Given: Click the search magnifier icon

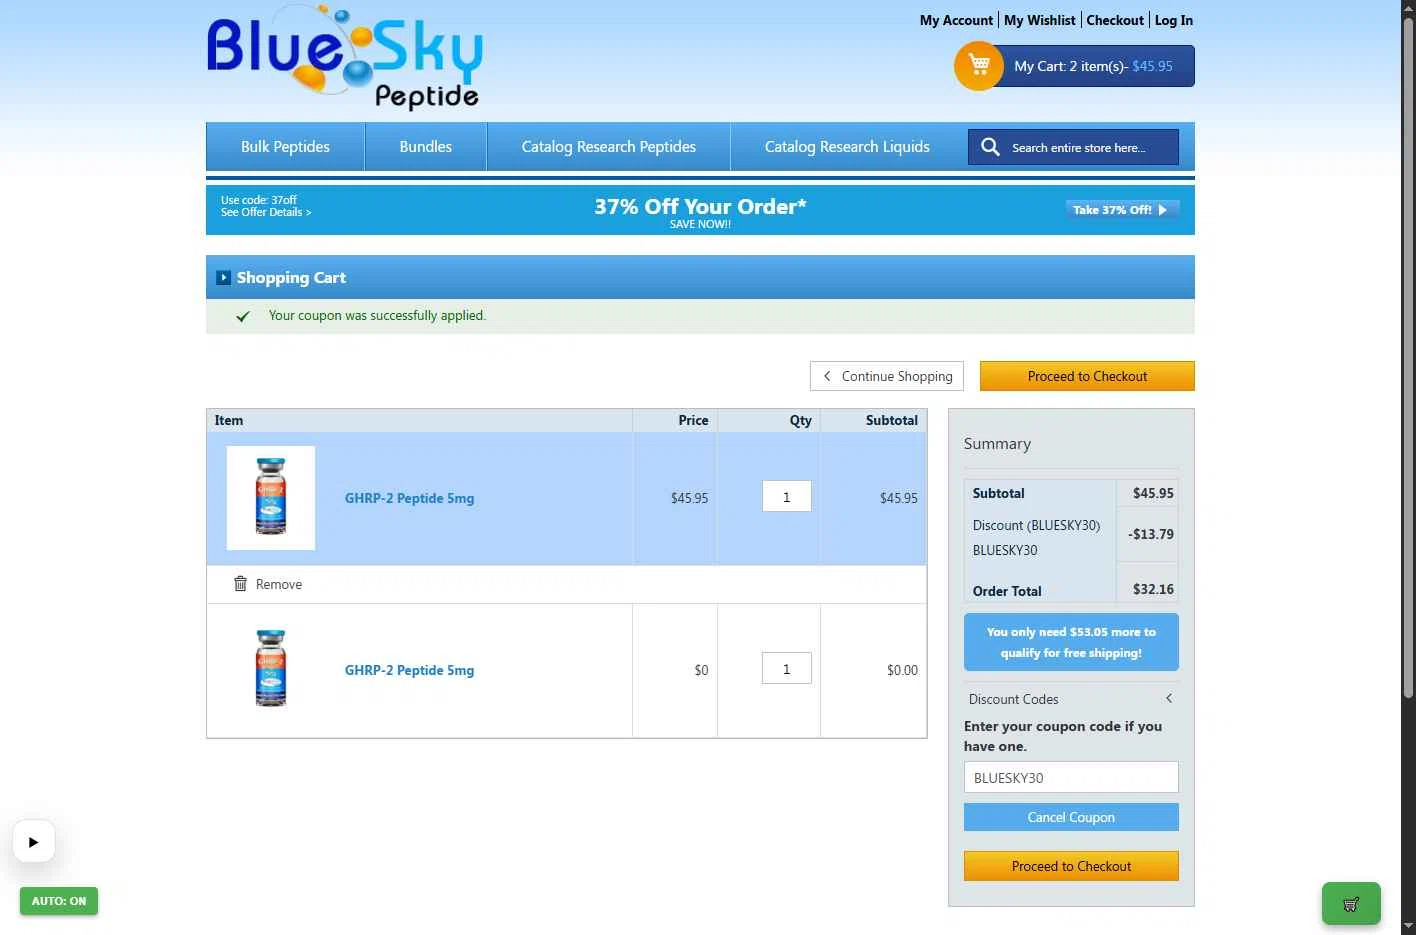Looking at the screenshot, I should (x=990, y=147).
